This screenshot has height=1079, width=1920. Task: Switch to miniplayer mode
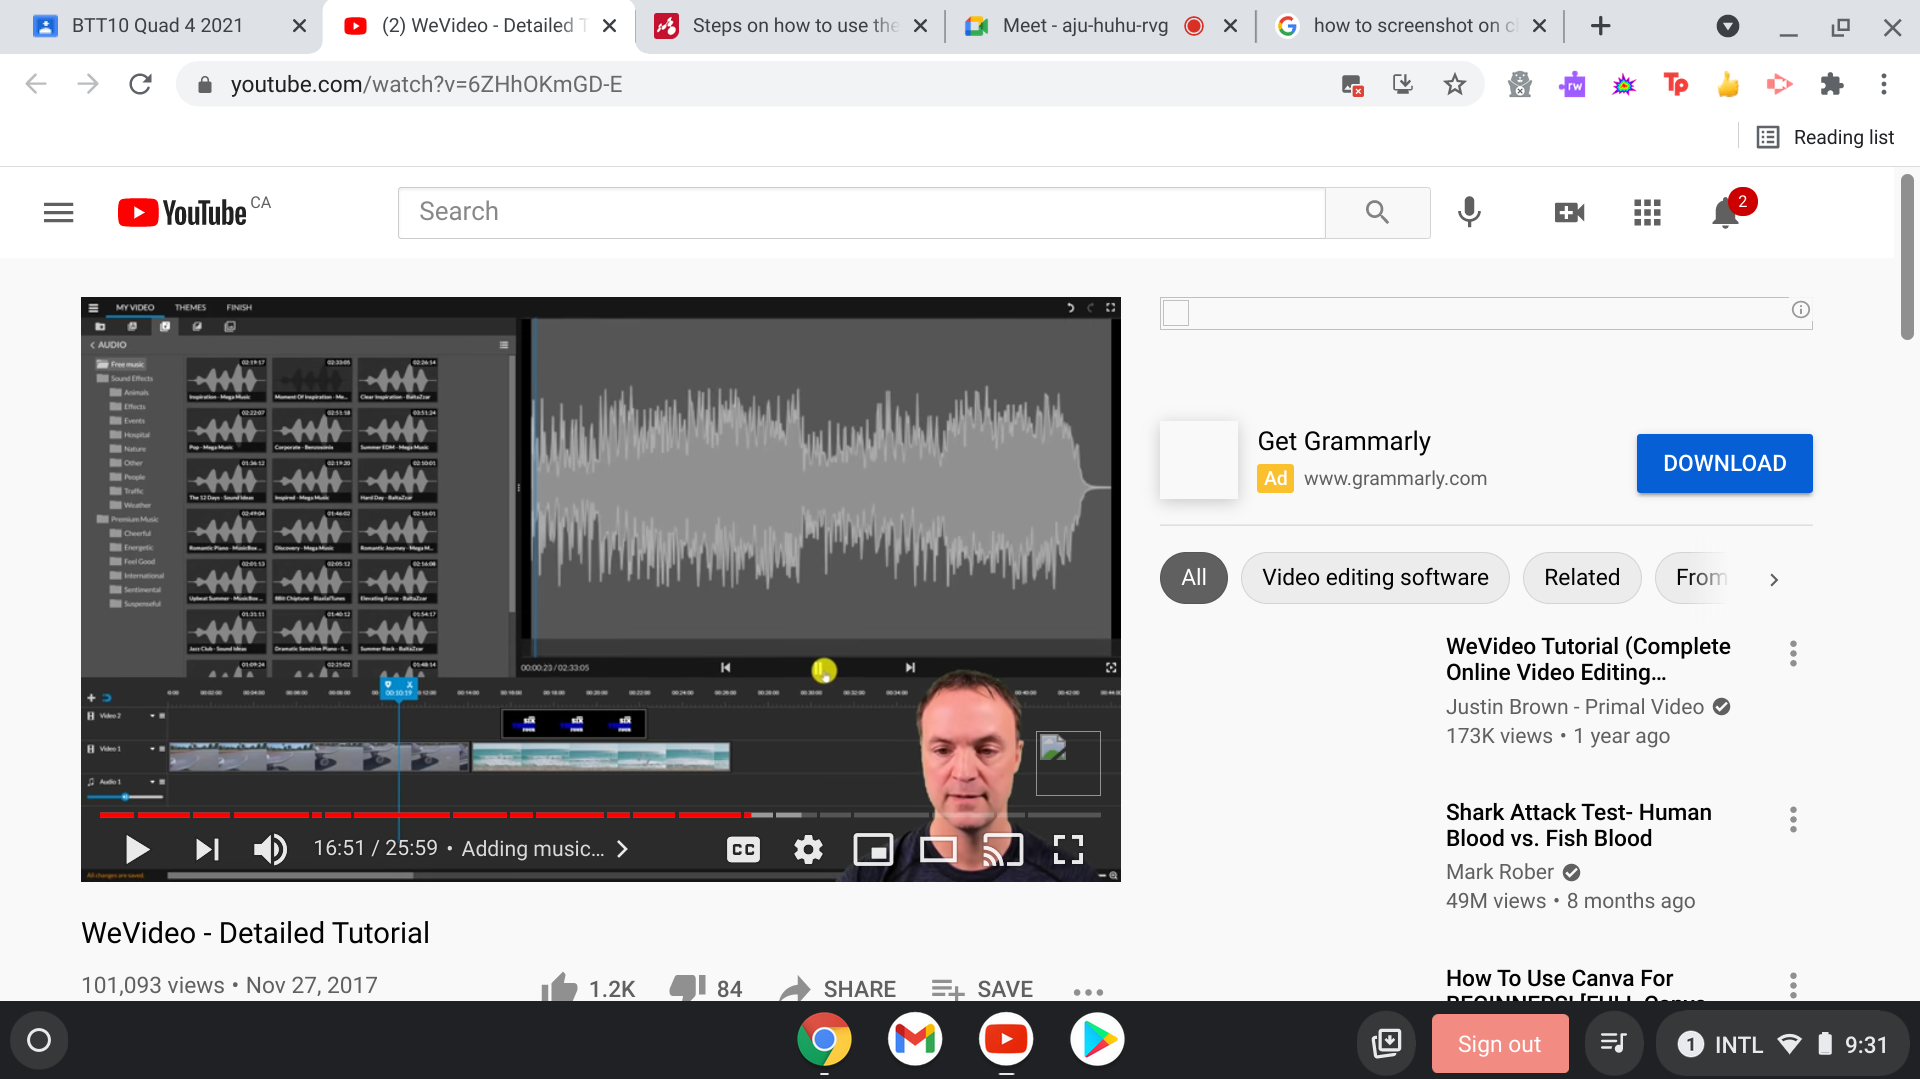[x=873, y=849]
